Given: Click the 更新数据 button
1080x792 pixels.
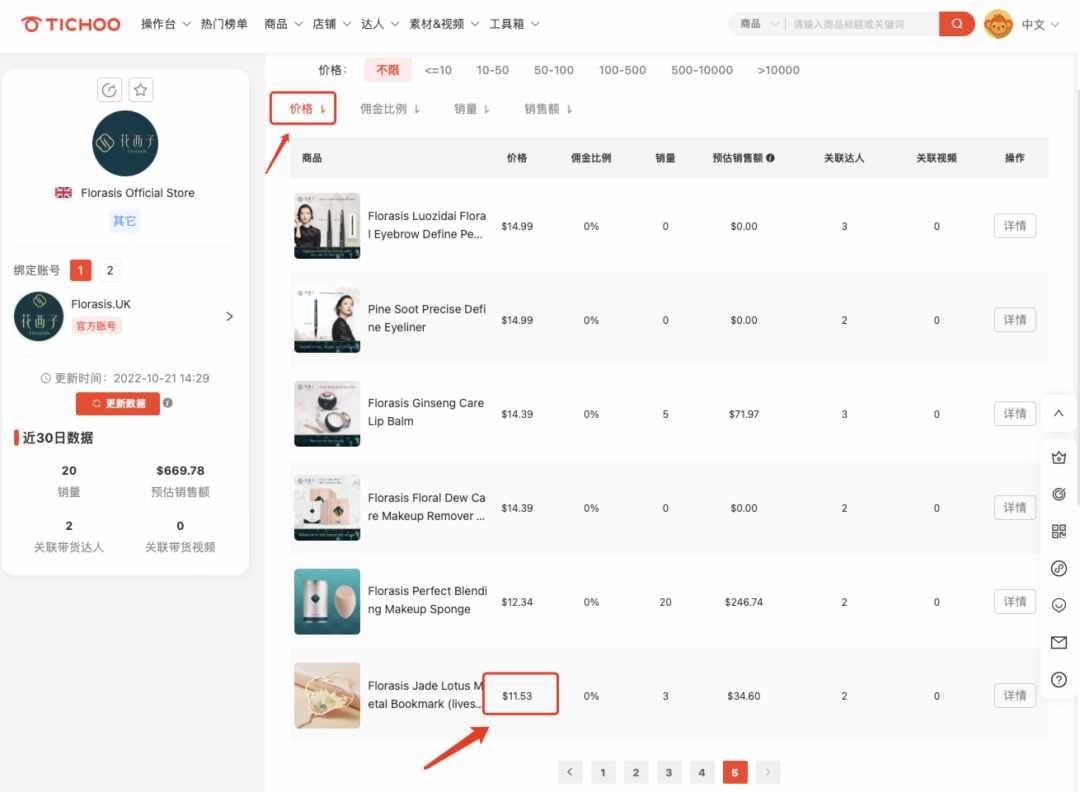Looking at the screenshot, I should (x=118, y=404).
